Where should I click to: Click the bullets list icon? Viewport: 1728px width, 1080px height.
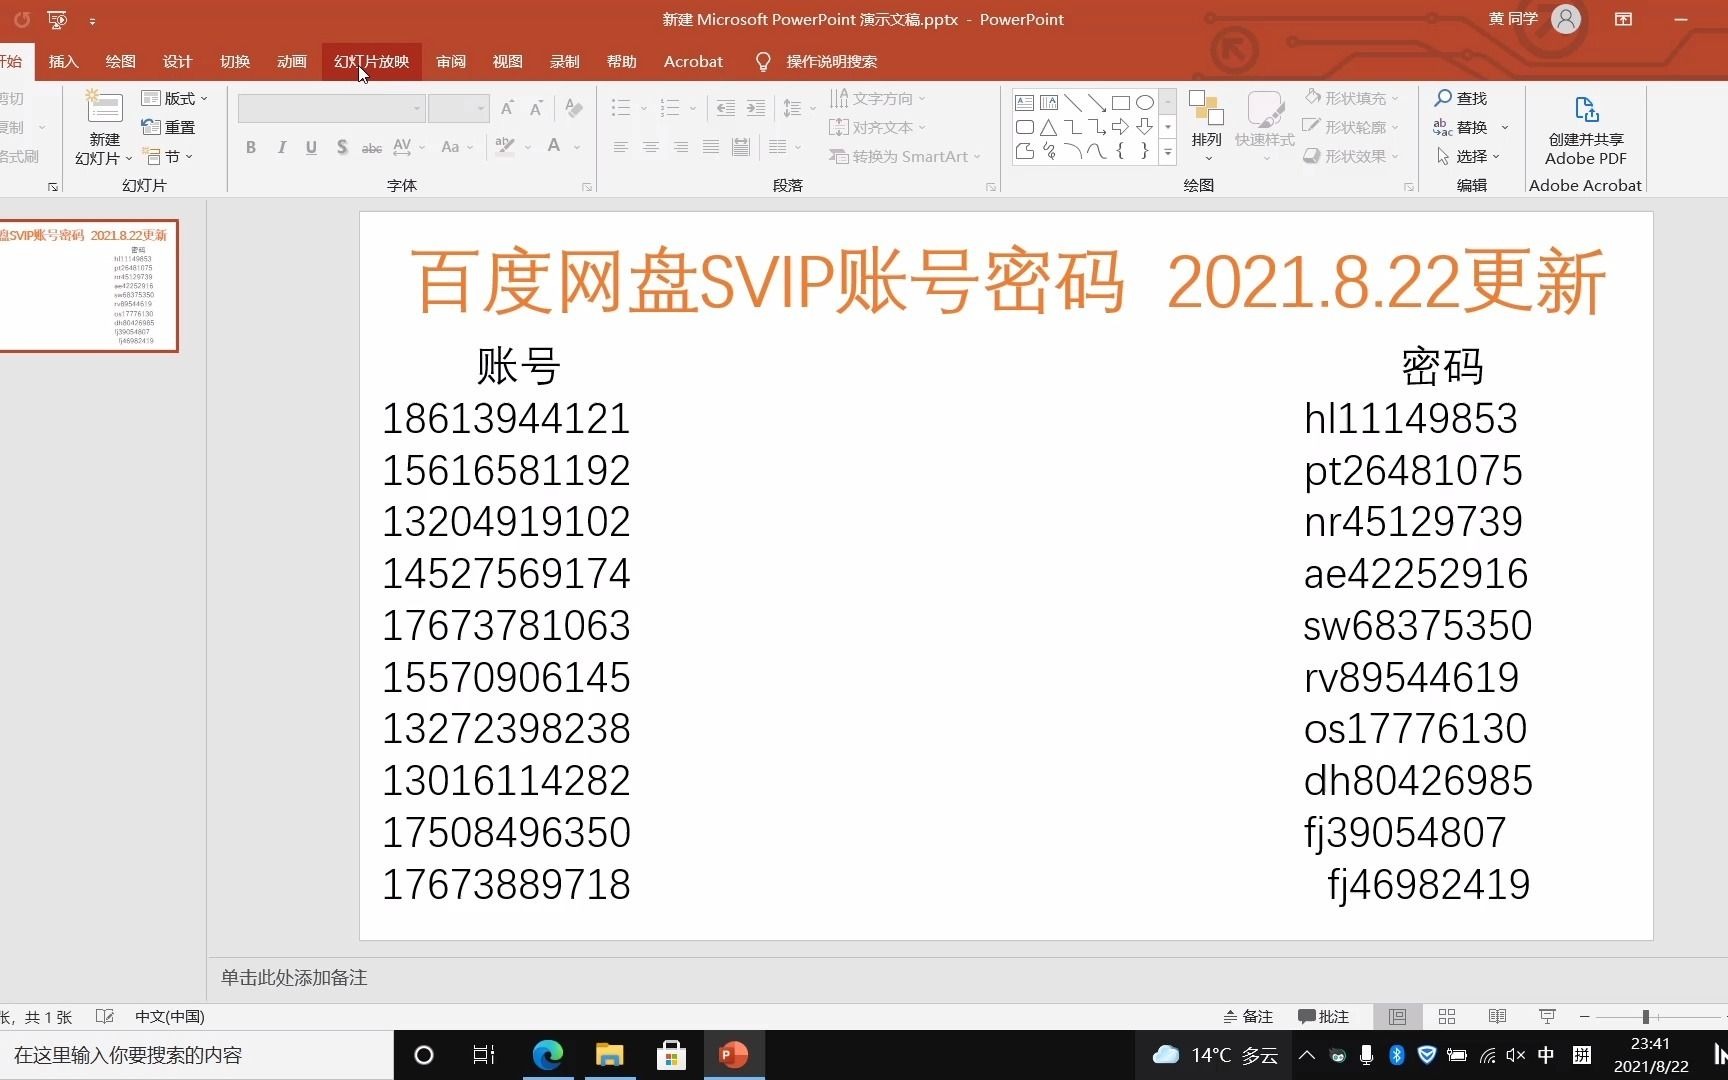click(x=621, y=107)
